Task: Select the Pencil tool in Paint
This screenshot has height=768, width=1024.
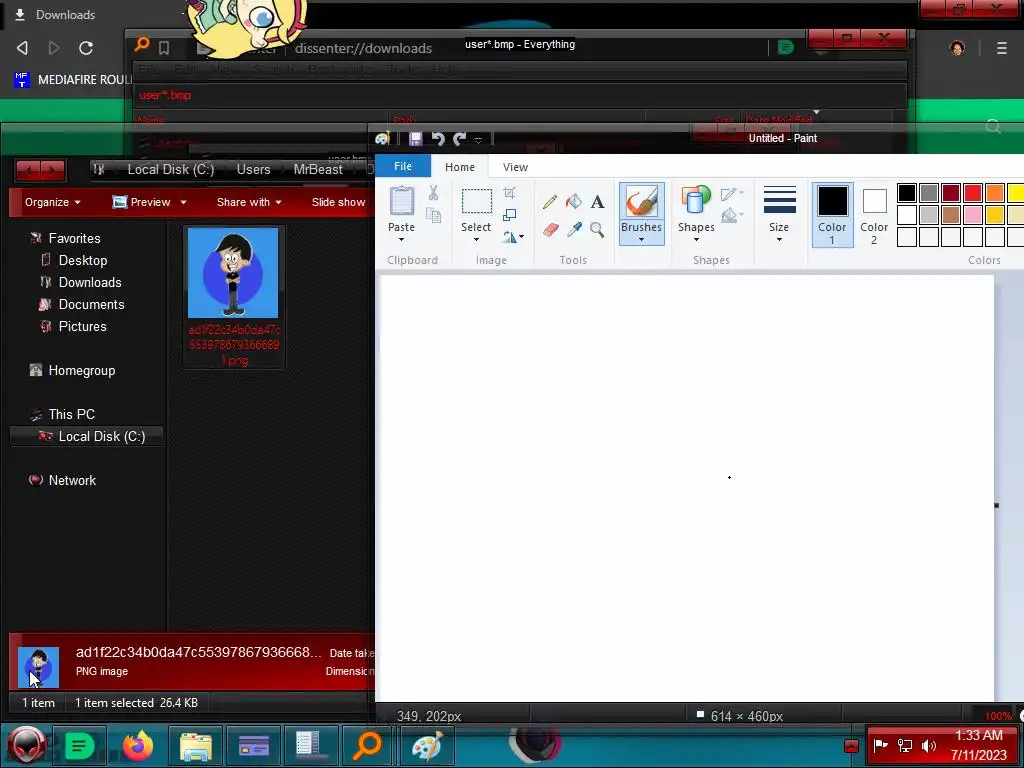Action: click(x=550, y=202)
